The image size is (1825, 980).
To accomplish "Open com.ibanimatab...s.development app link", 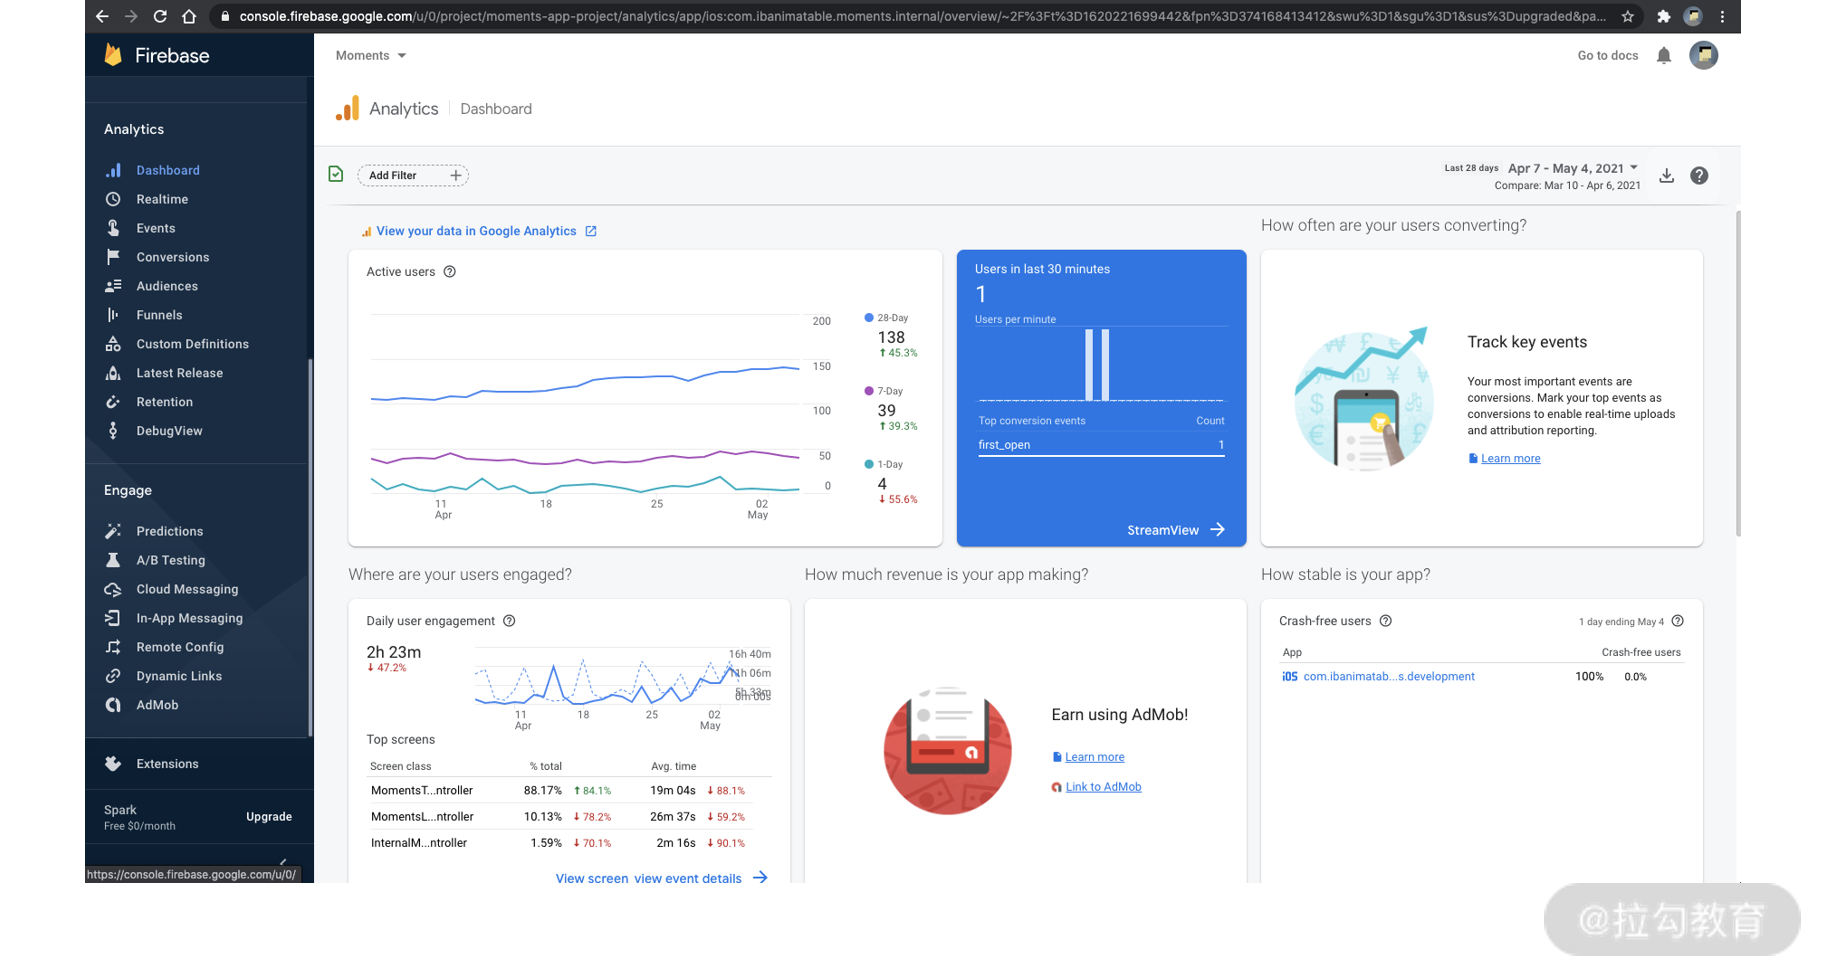I will click(1388, 677).
